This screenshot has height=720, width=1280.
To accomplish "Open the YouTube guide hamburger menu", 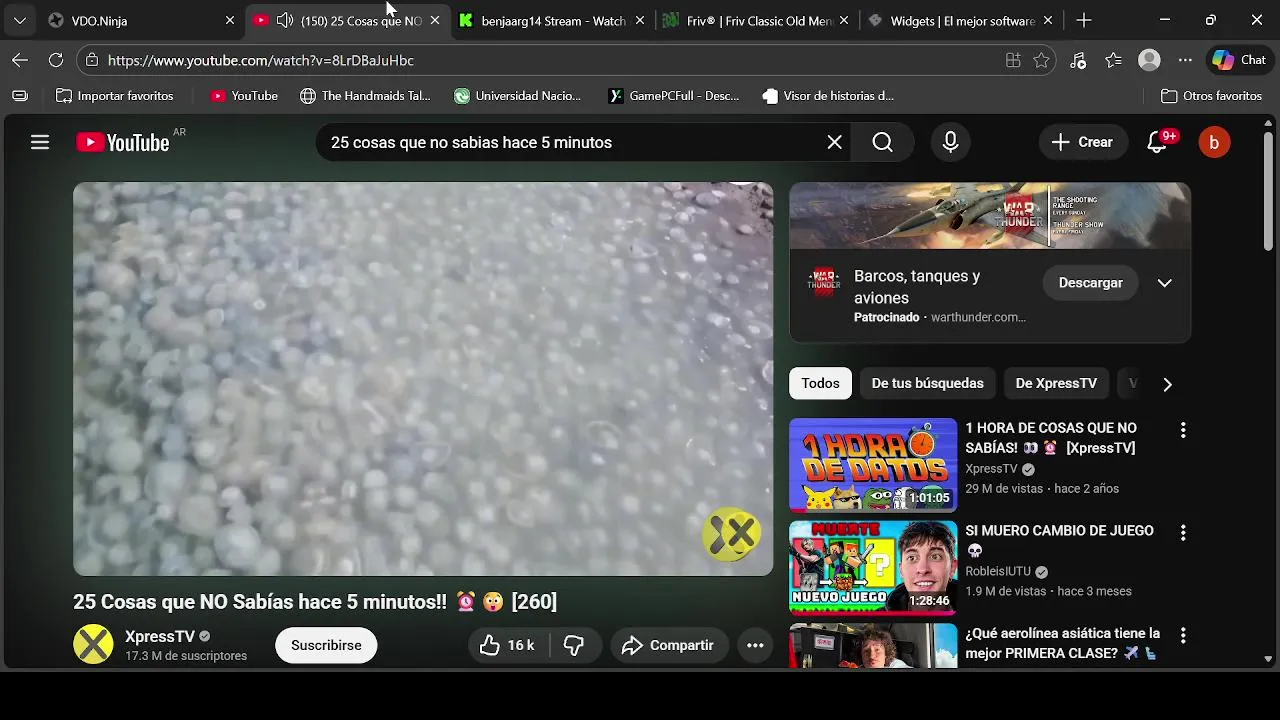I will coord(40,142).
